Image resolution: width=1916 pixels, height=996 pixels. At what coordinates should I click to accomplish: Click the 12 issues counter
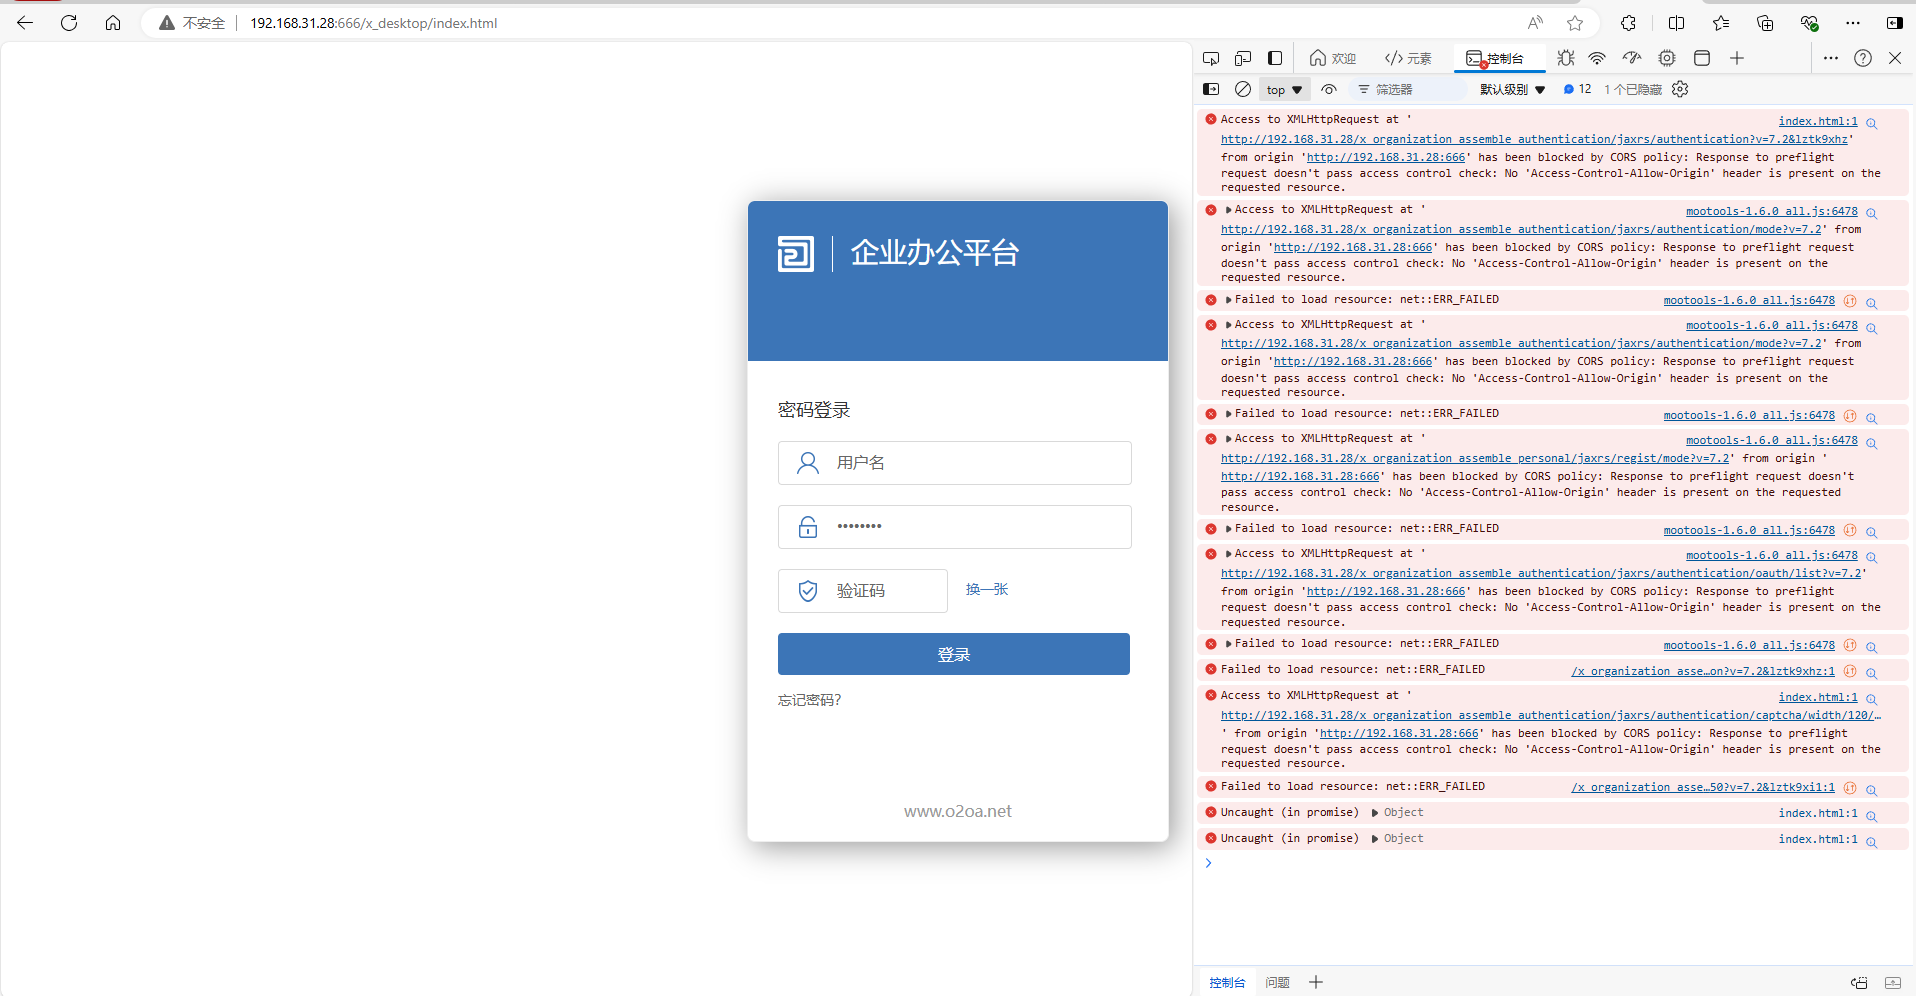point(1578,89)
